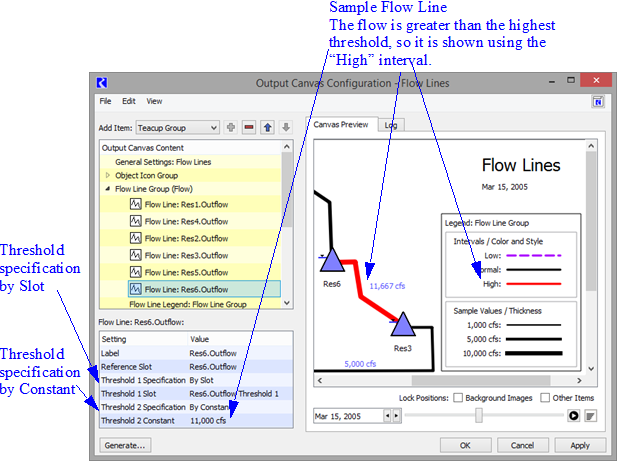Open the Add Item Teacup Group dropdown
This screenshot has height=464, width=620.
[x=179, y=127]
